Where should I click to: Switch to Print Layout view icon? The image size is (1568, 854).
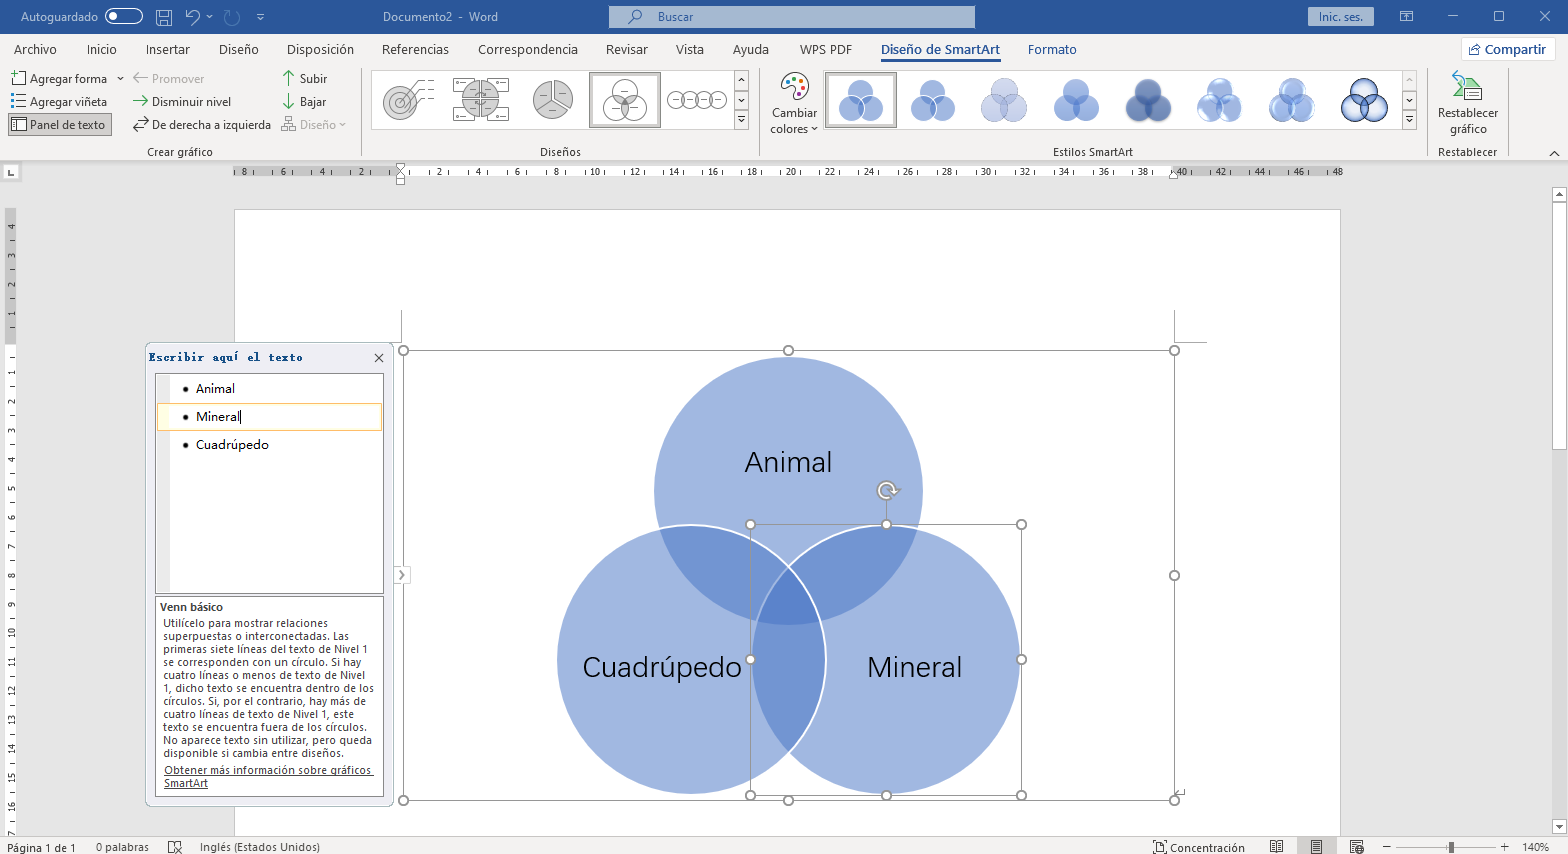pos(1316,847)
